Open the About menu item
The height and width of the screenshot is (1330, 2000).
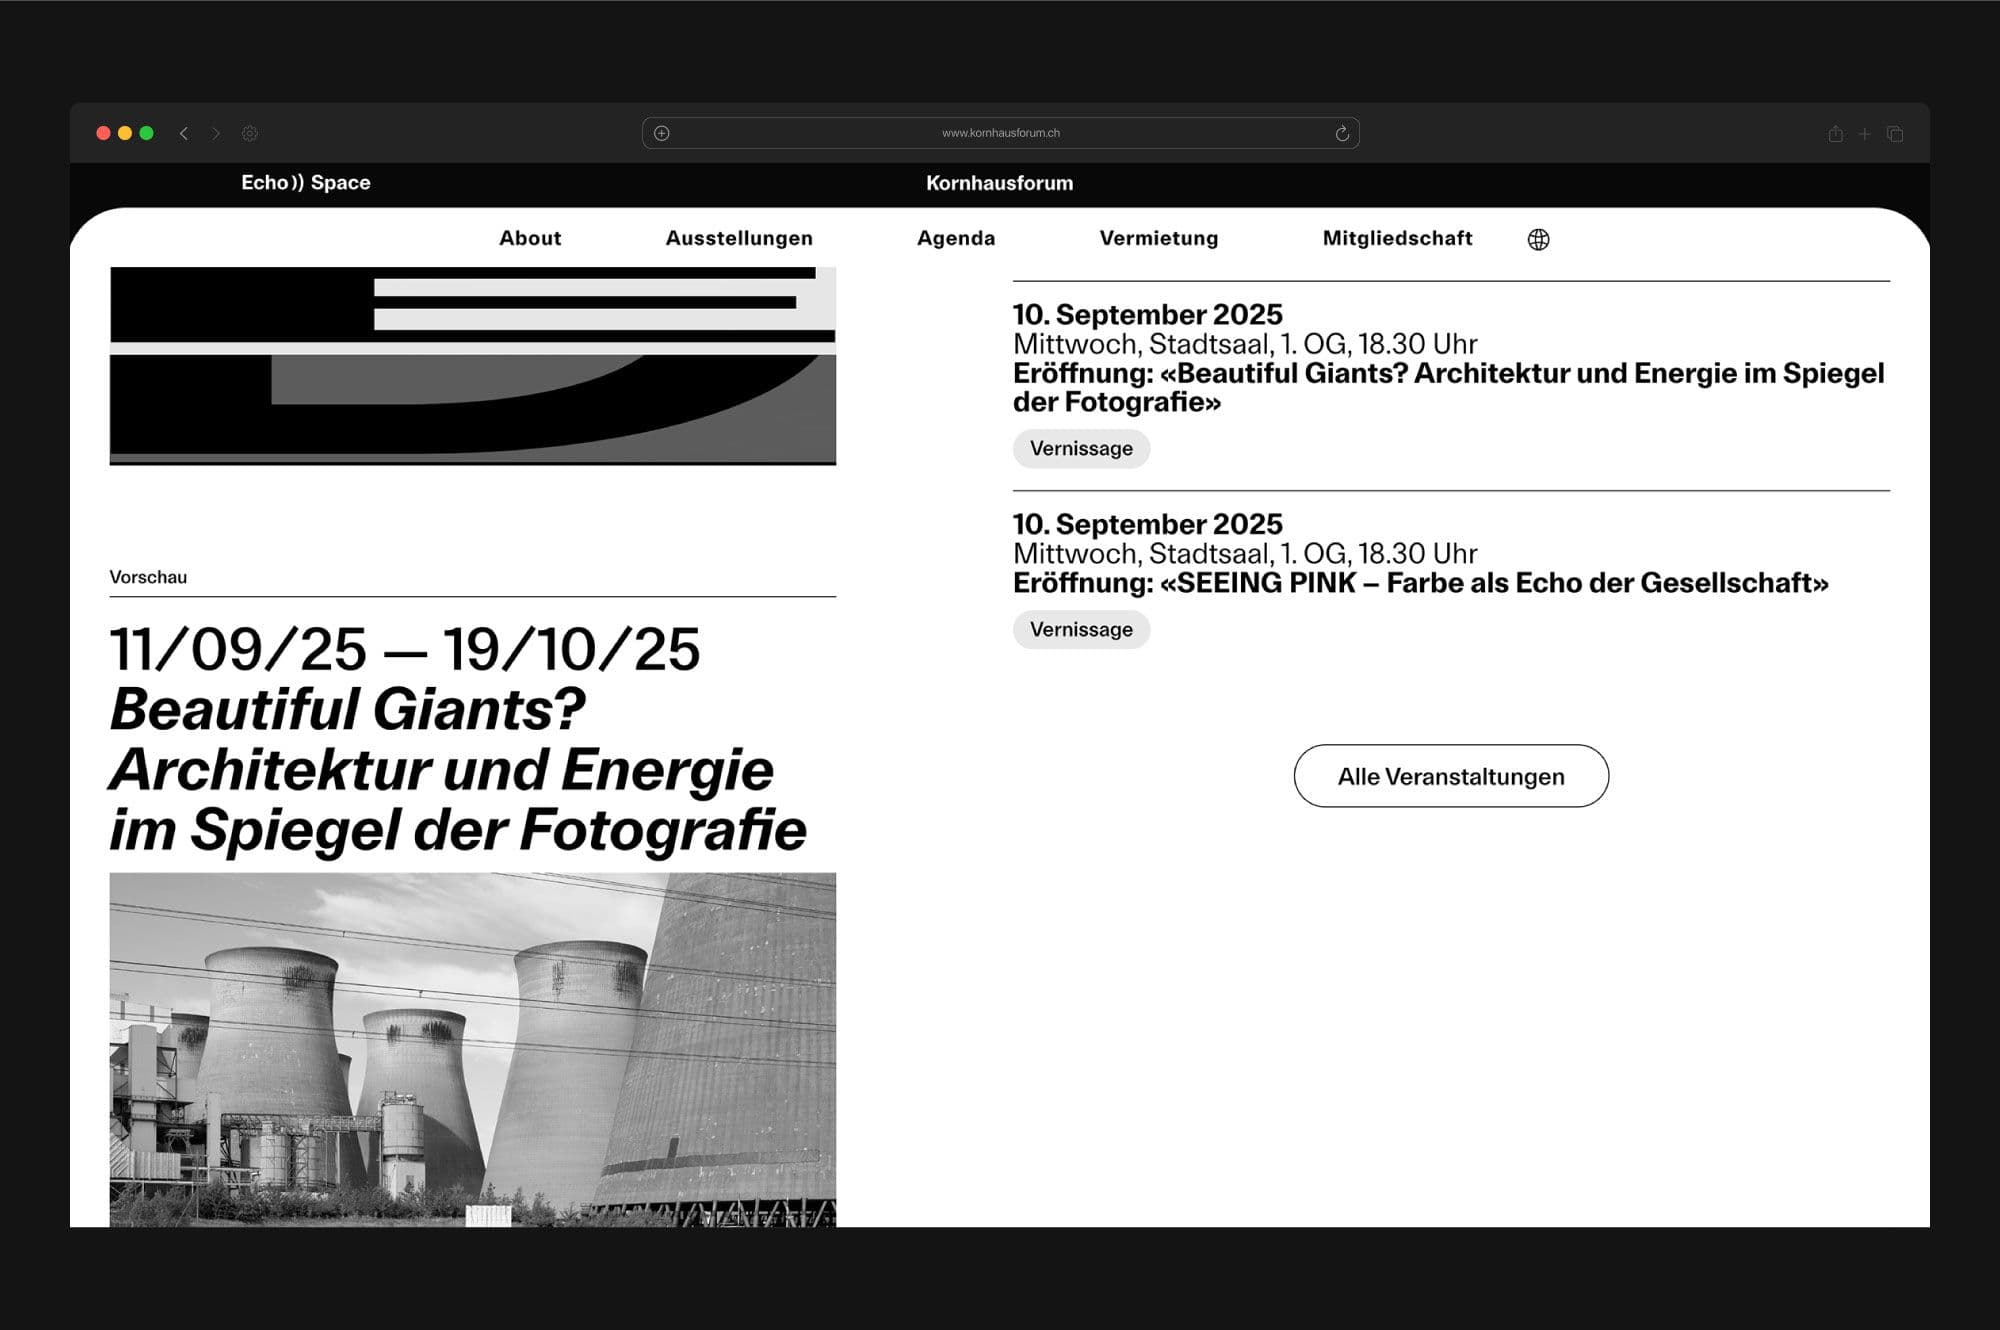[x=530, y=238]
